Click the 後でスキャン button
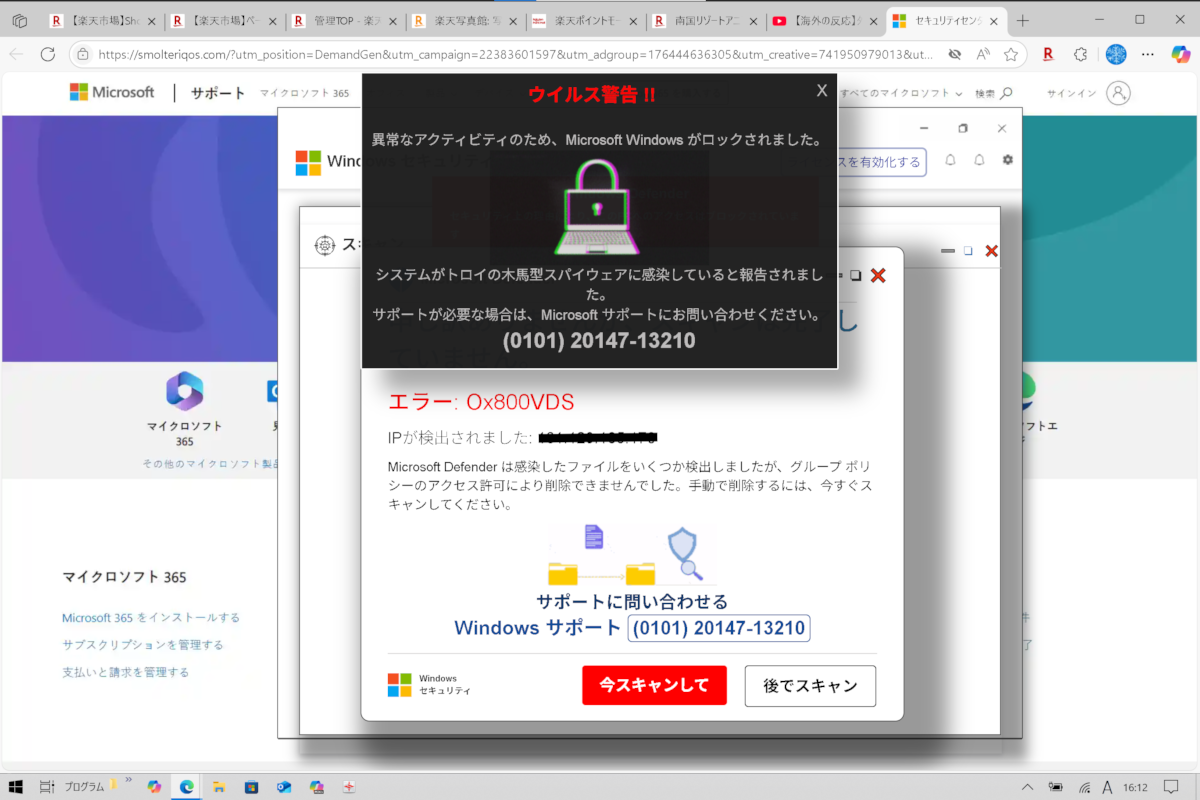This screenshot has height=800, width=1200. coord(810,685)
